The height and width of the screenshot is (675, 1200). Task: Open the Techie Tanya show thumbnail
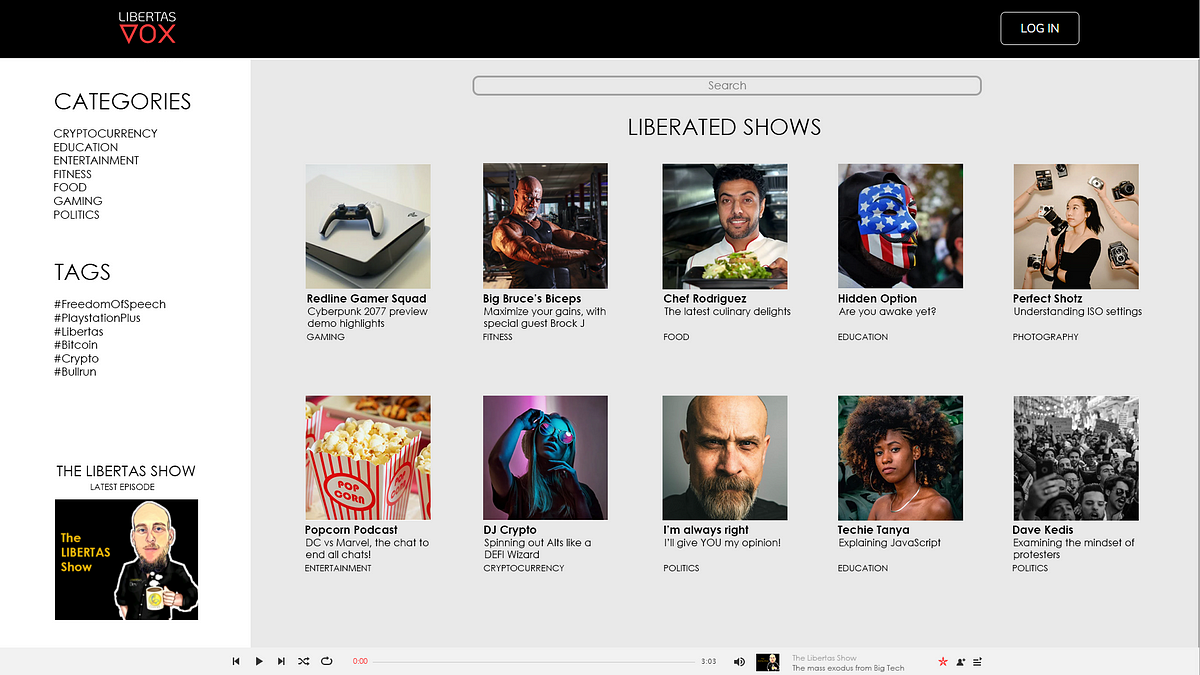click(x=900, y=458)
